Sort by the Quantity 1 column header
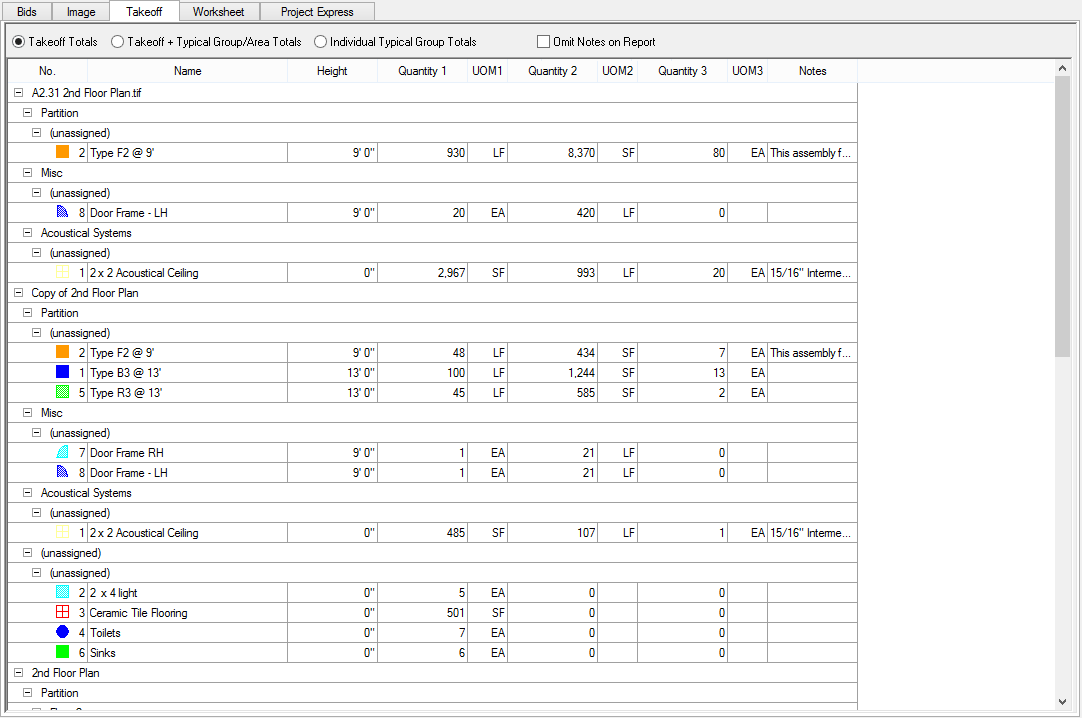This screenshot has height=718, width=1082. coord(422,71)
